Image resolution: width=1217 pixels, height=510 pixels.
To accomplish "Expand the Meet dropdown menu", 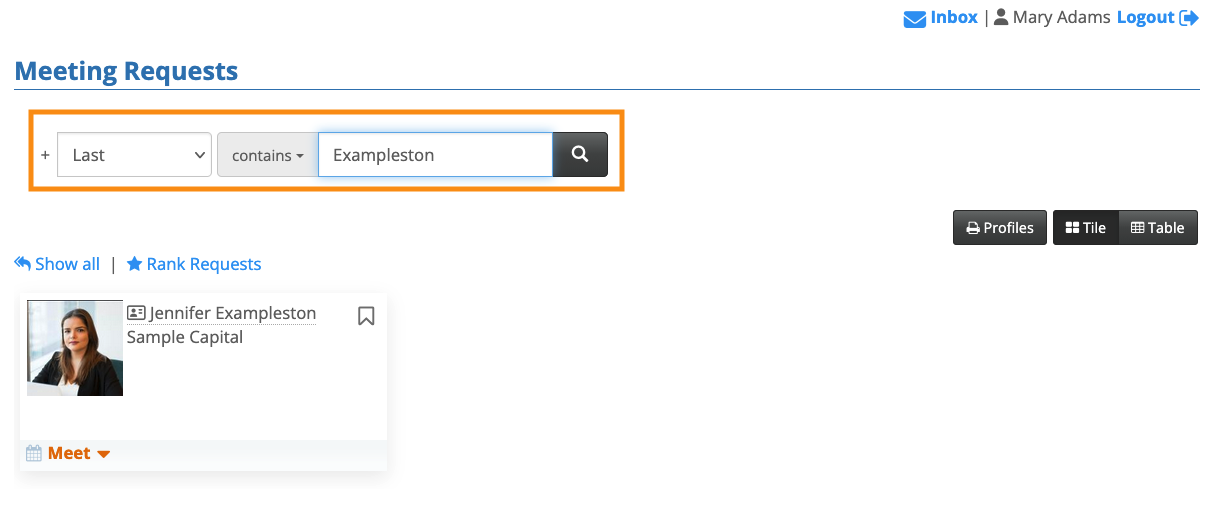I will [103, 454].
